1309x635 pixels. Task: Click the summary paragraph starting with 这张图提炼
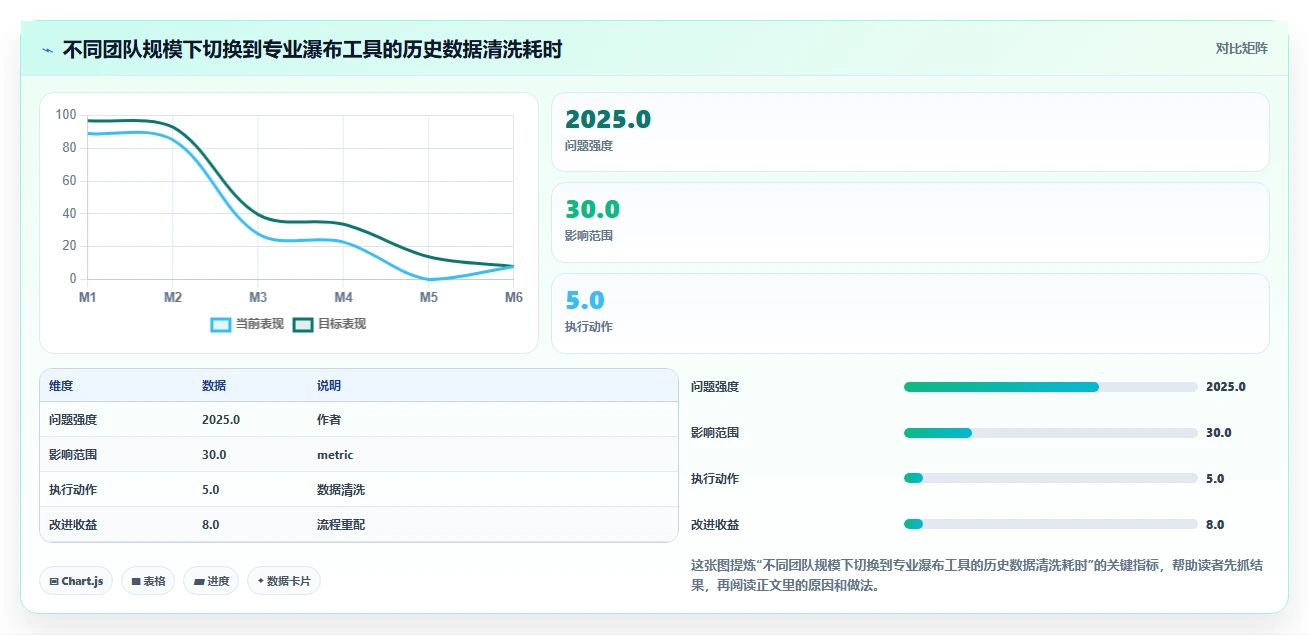tap(977, 576)
